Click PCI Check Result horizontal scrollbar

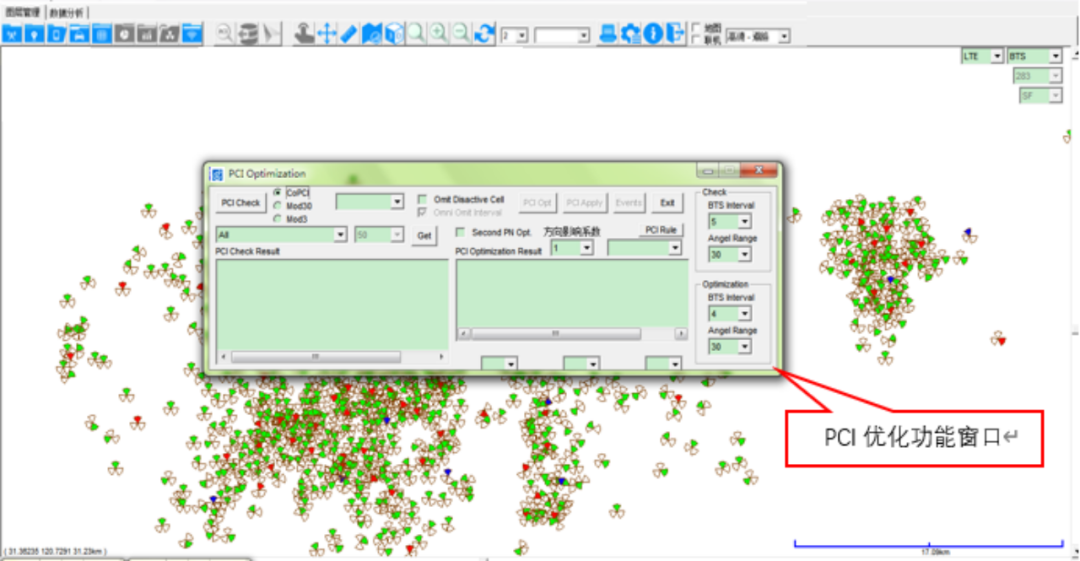tap(333, 357)
